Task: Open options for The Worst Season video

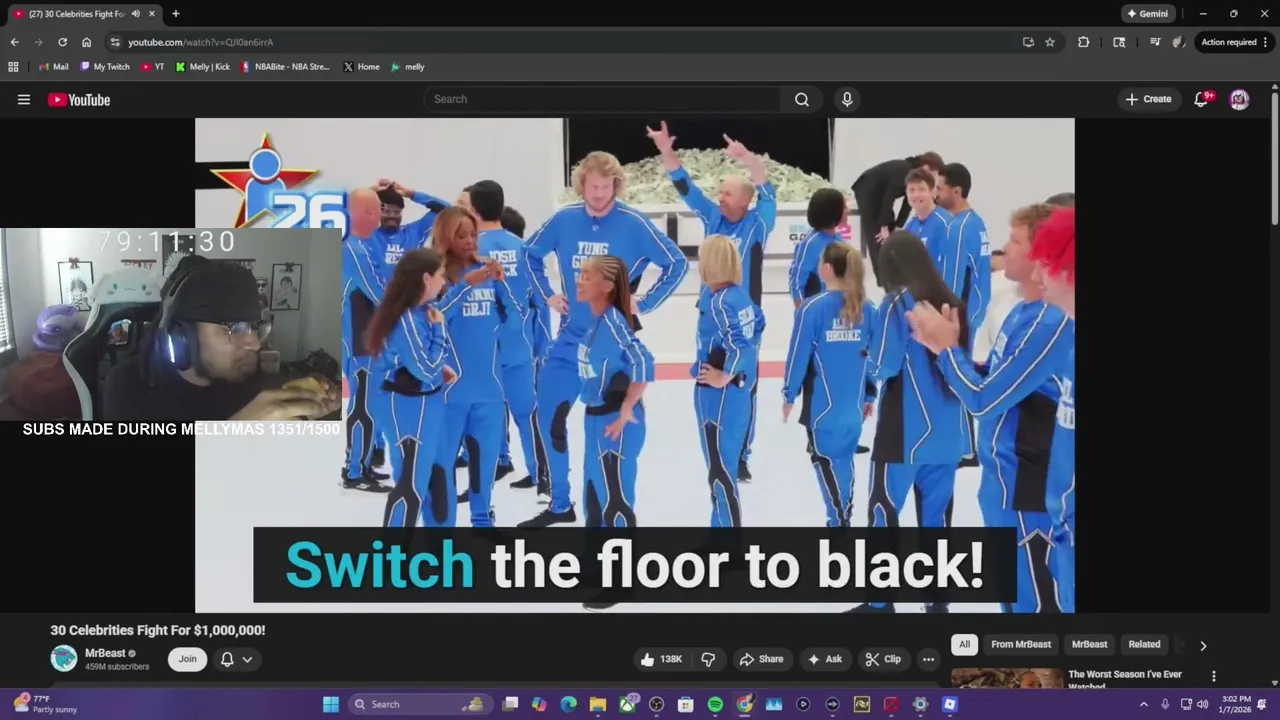Action: pyautogui.click(x=1214, y=677)
